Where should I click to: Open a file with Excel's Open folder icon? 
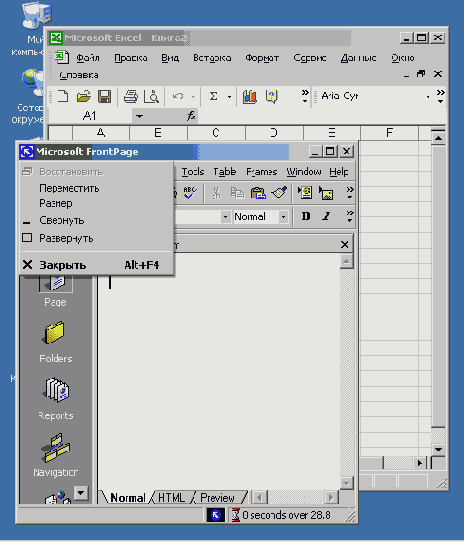pyautogui.click(x=83, y=96)
